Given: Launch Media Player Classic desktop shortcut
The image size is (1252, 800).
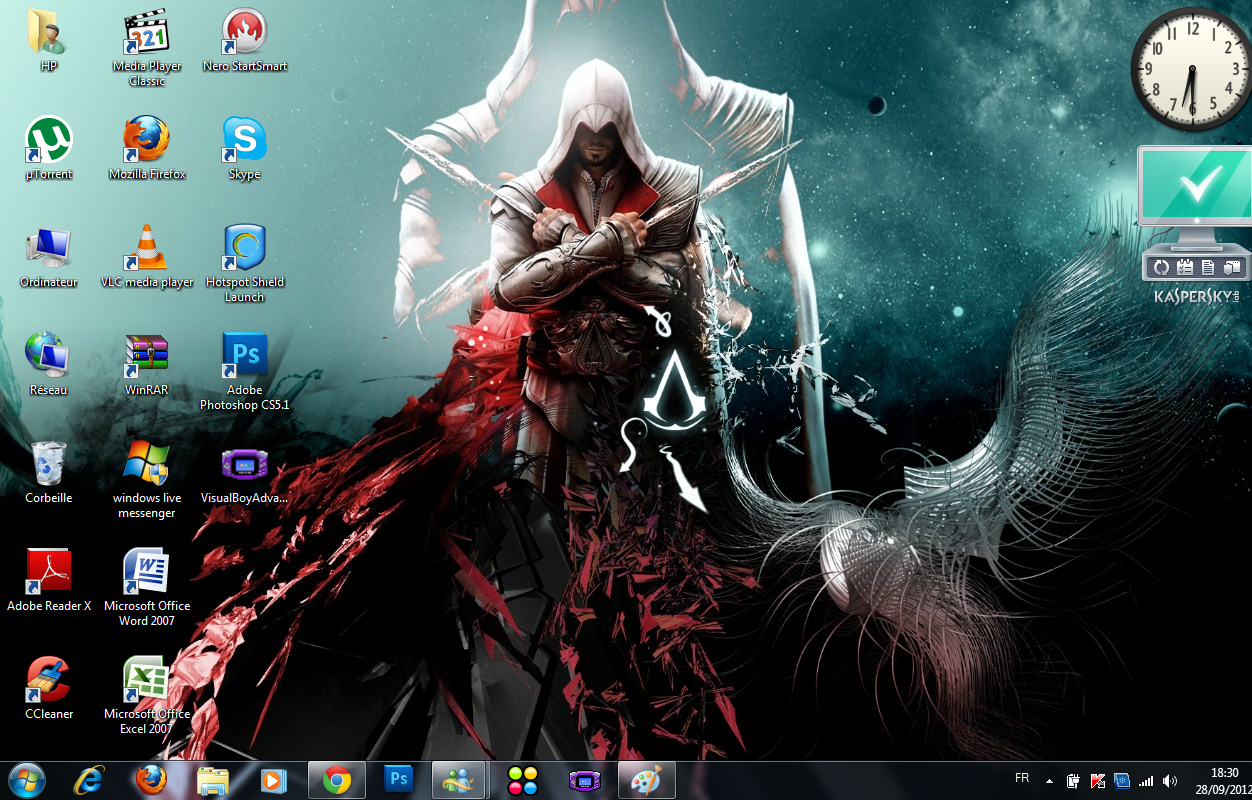Looking at the screenshot, I should tap(147, 48).
